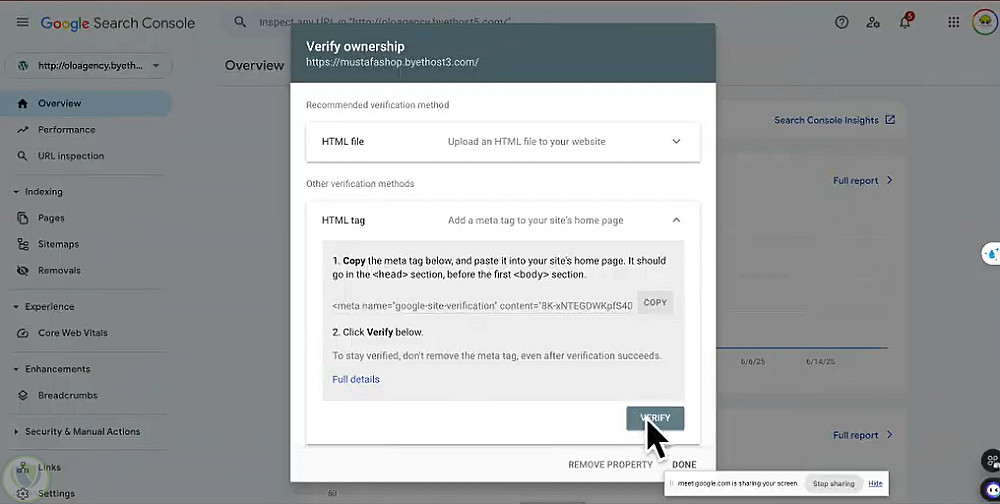
Task: Go to Core Web Vitals
Action: (73, 333)
